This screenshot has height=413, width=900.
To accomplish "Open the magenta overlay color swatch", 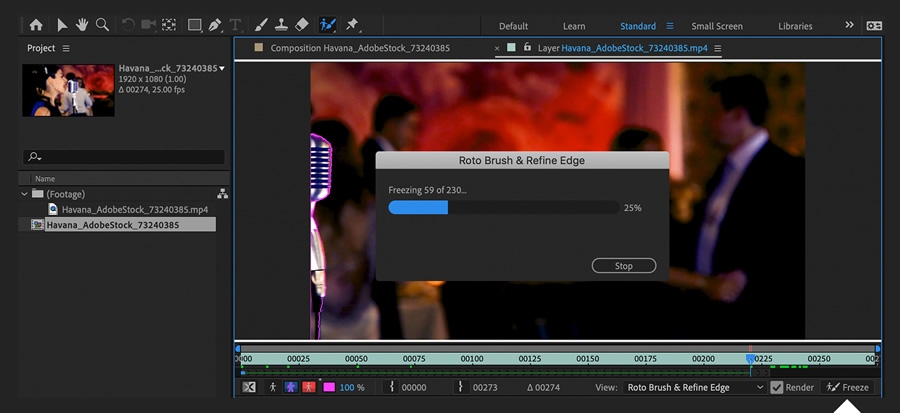I will [329, 387].
